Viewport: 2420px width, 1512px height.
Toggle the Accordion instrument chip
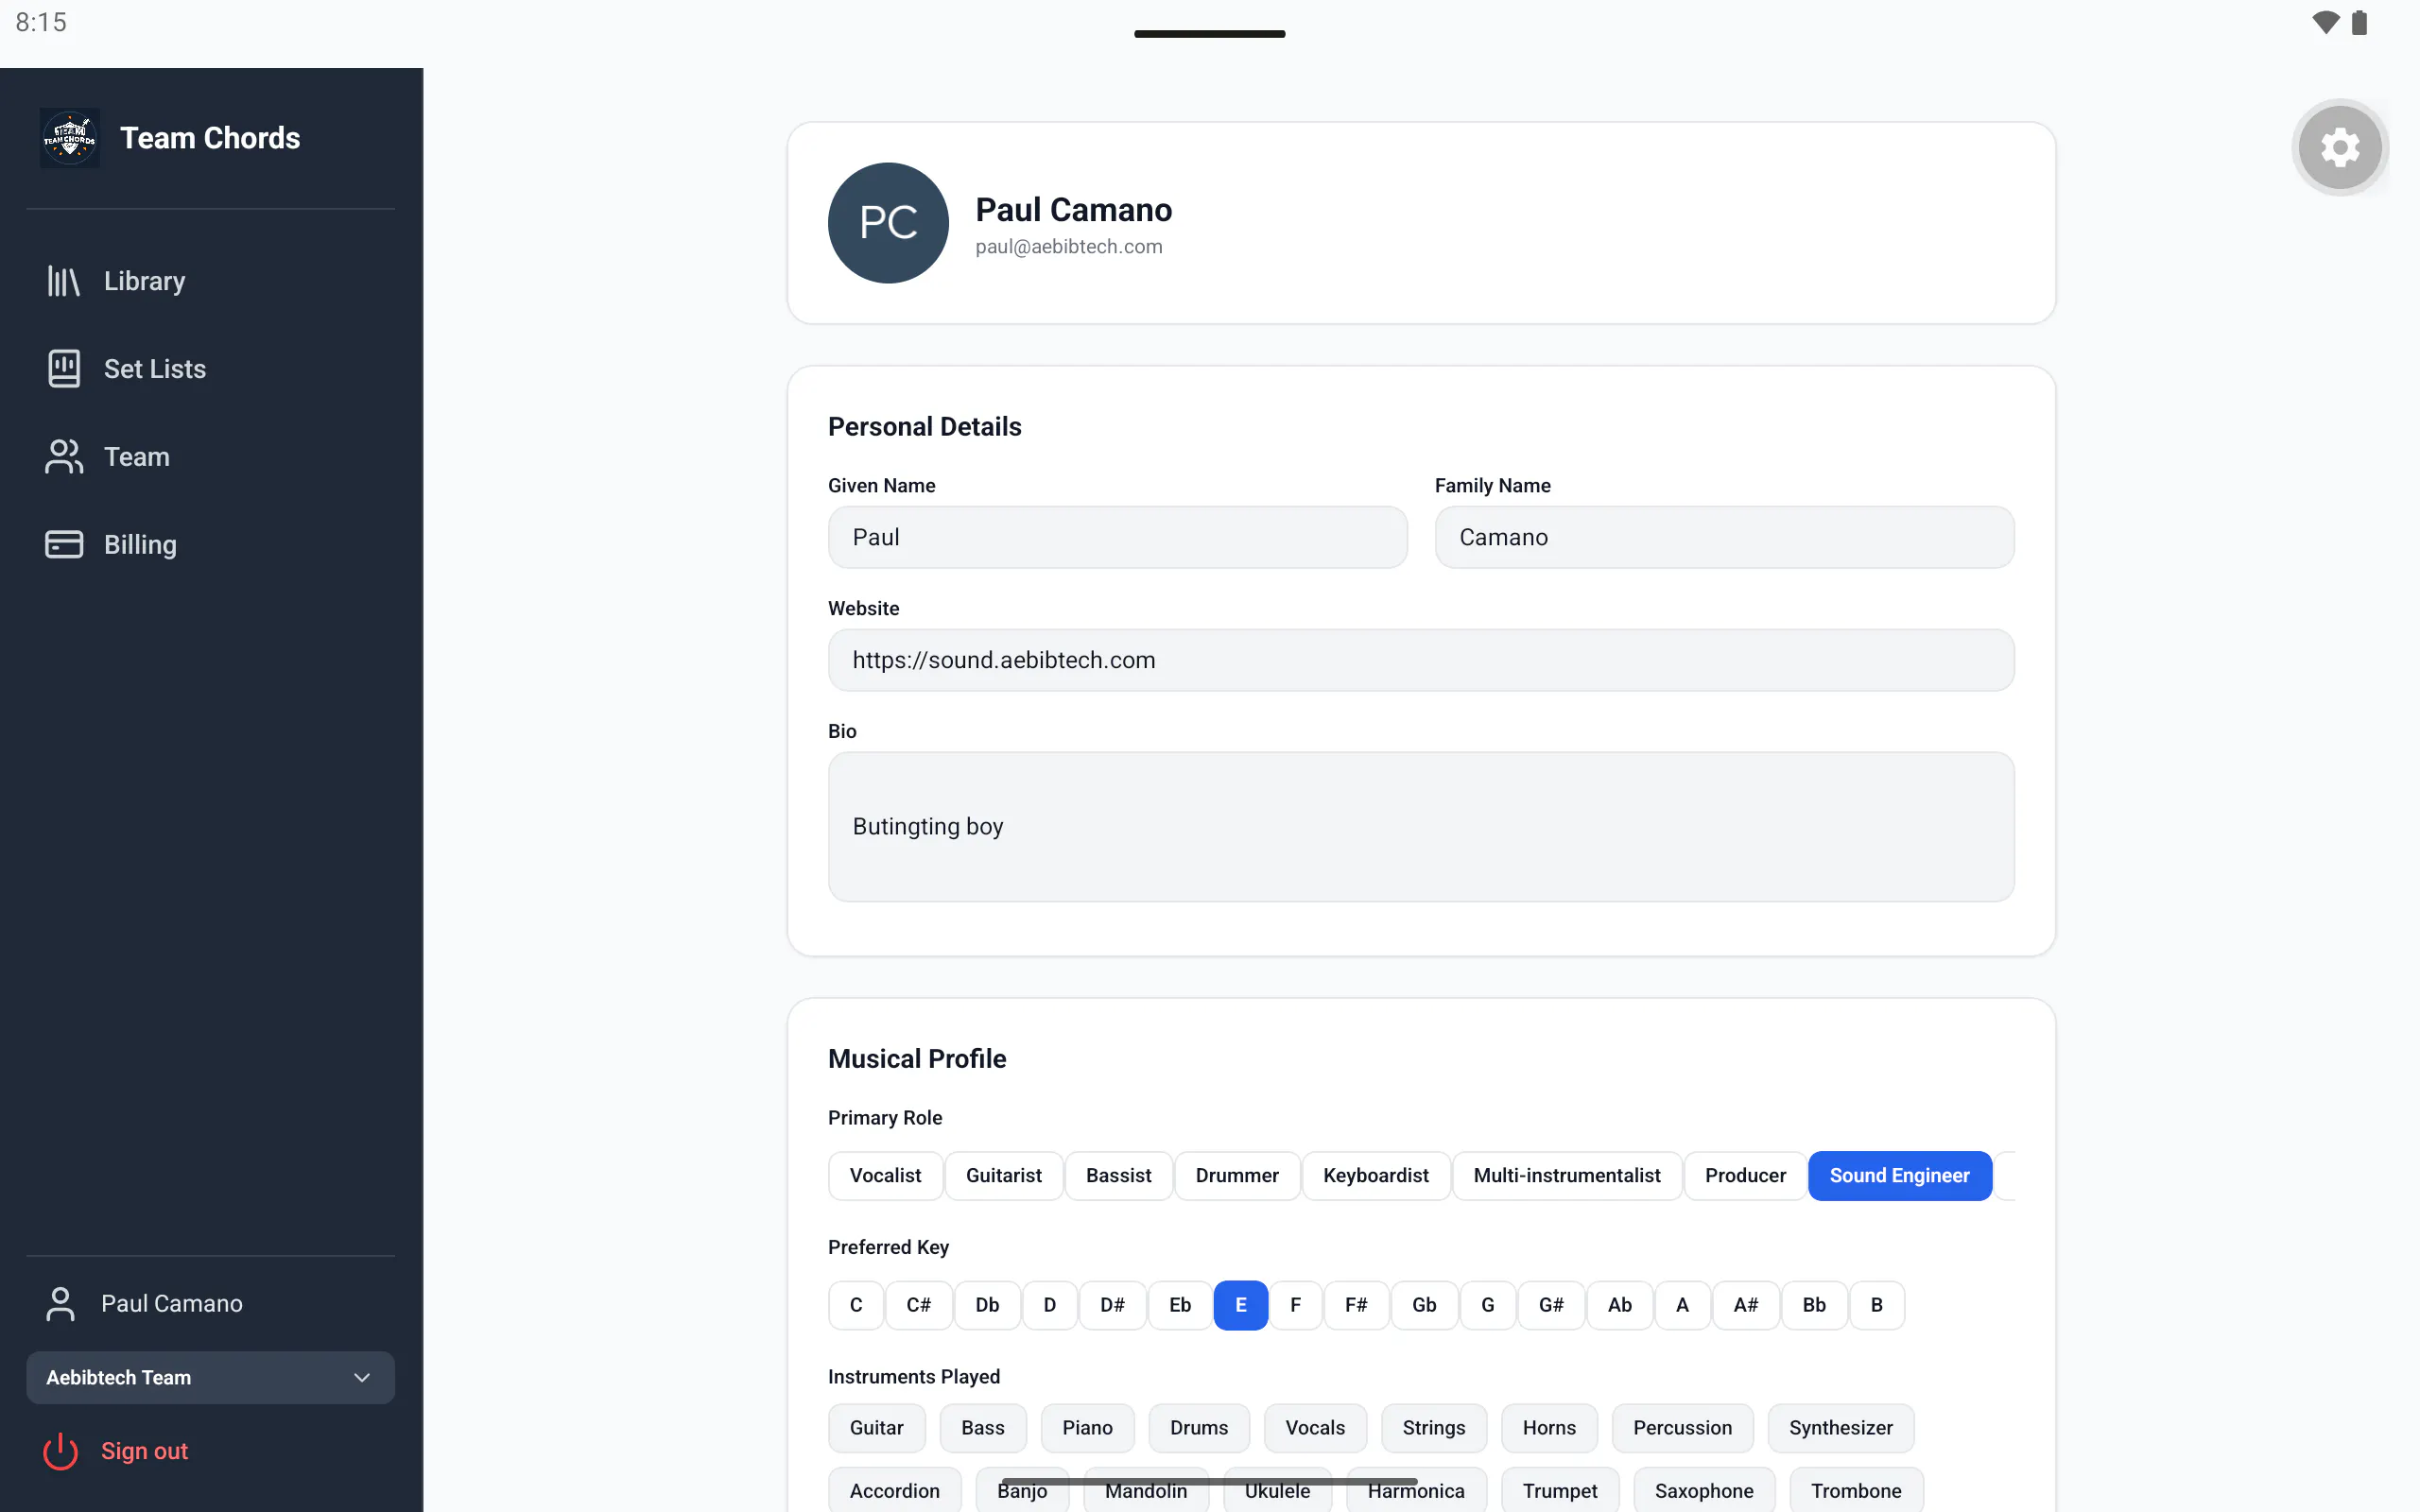pos(894,1490)
